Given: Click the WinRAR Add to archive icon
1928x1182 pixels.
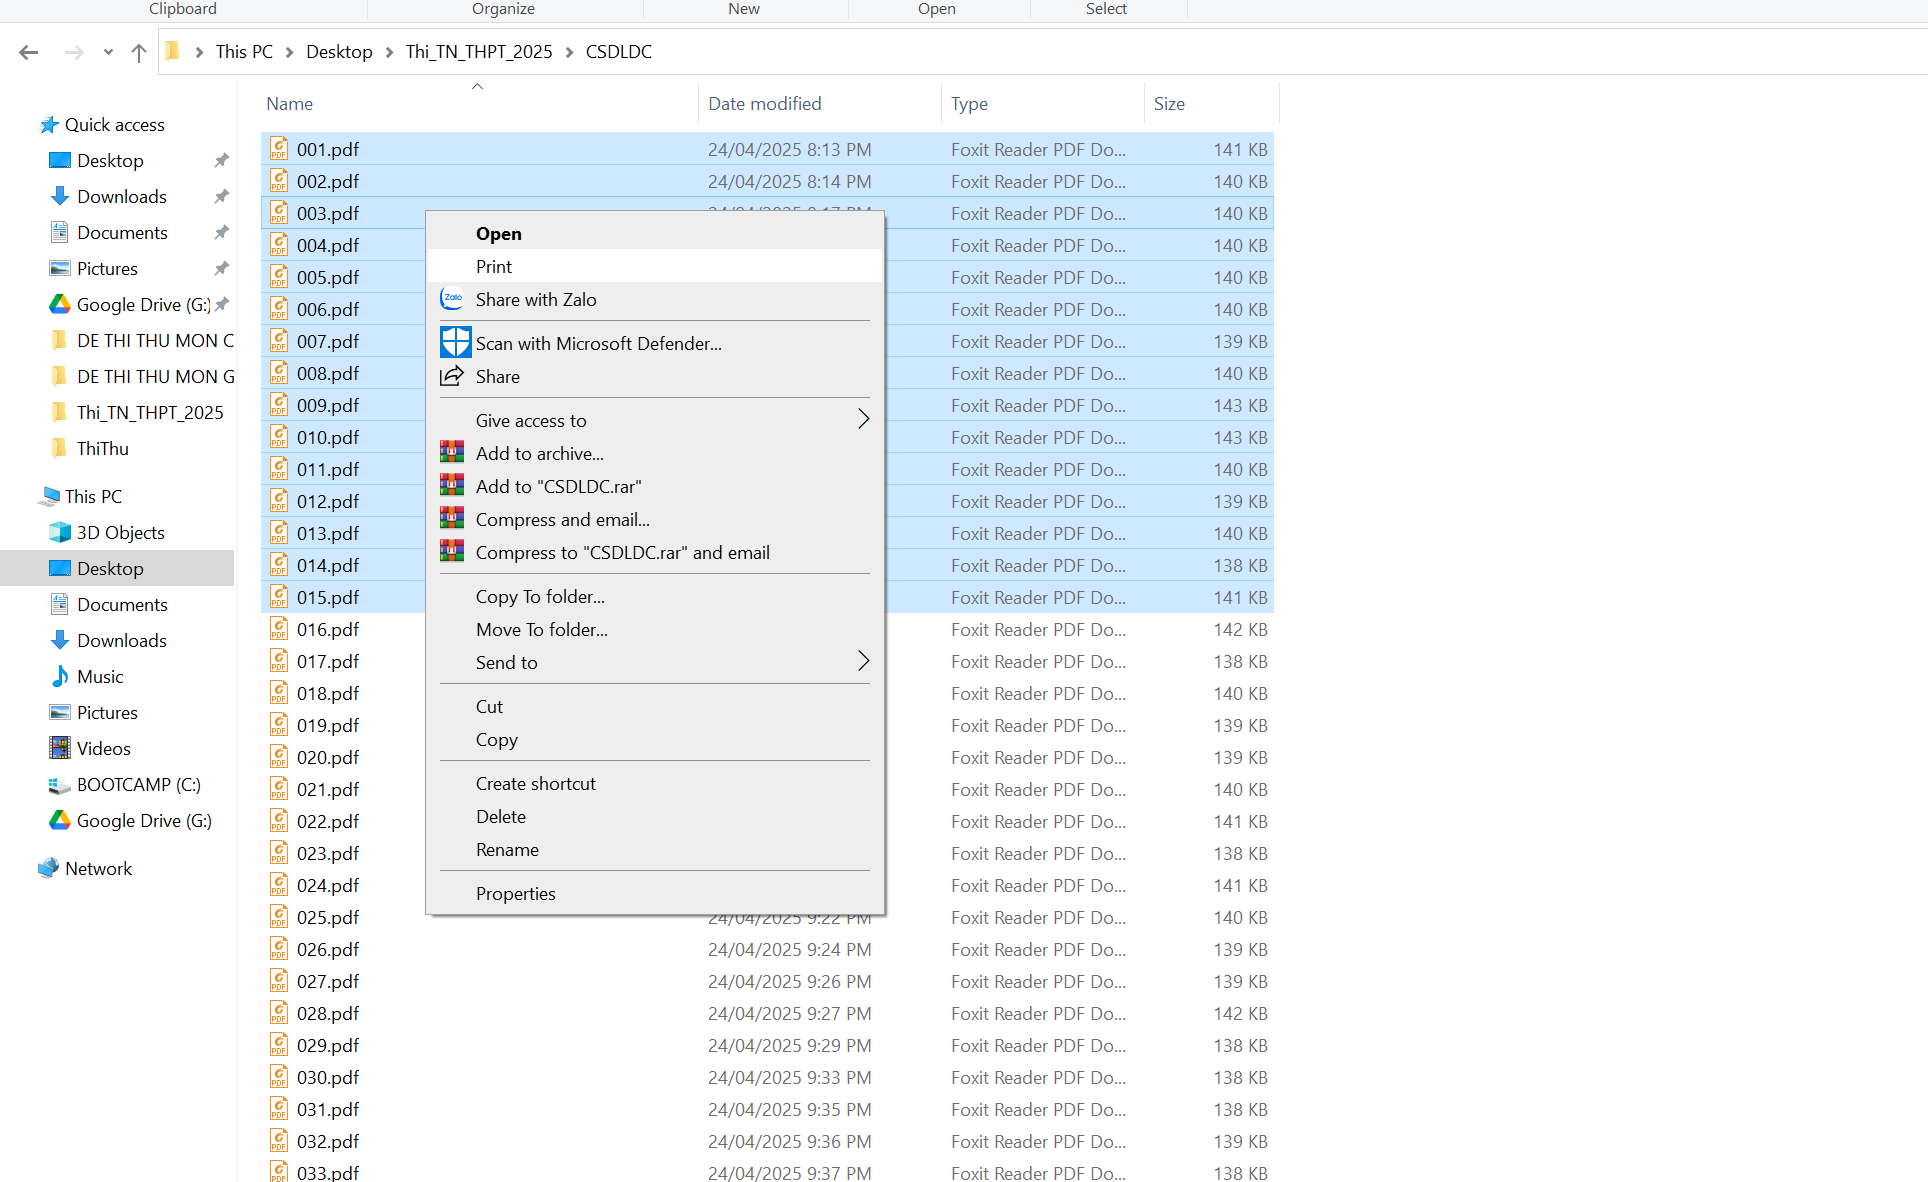Looking at the screenshot, I should [452, 453].
